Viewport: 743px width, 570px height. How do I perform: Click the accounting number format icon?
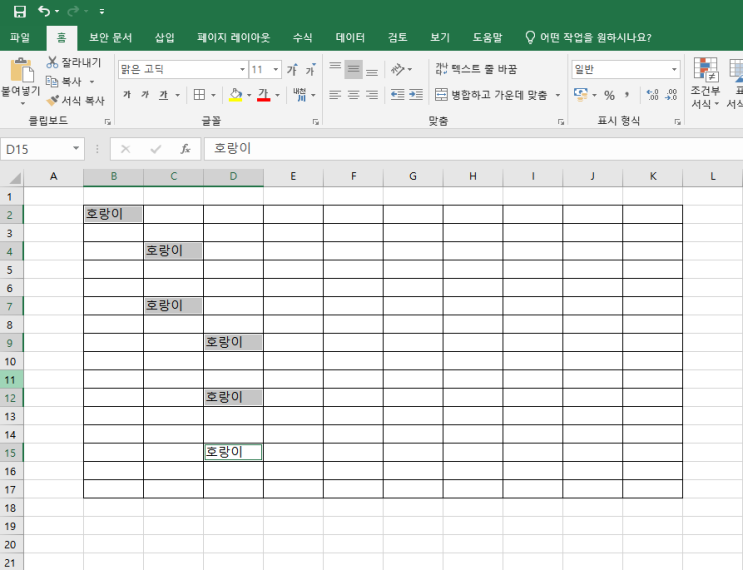[x=580, y=95]
